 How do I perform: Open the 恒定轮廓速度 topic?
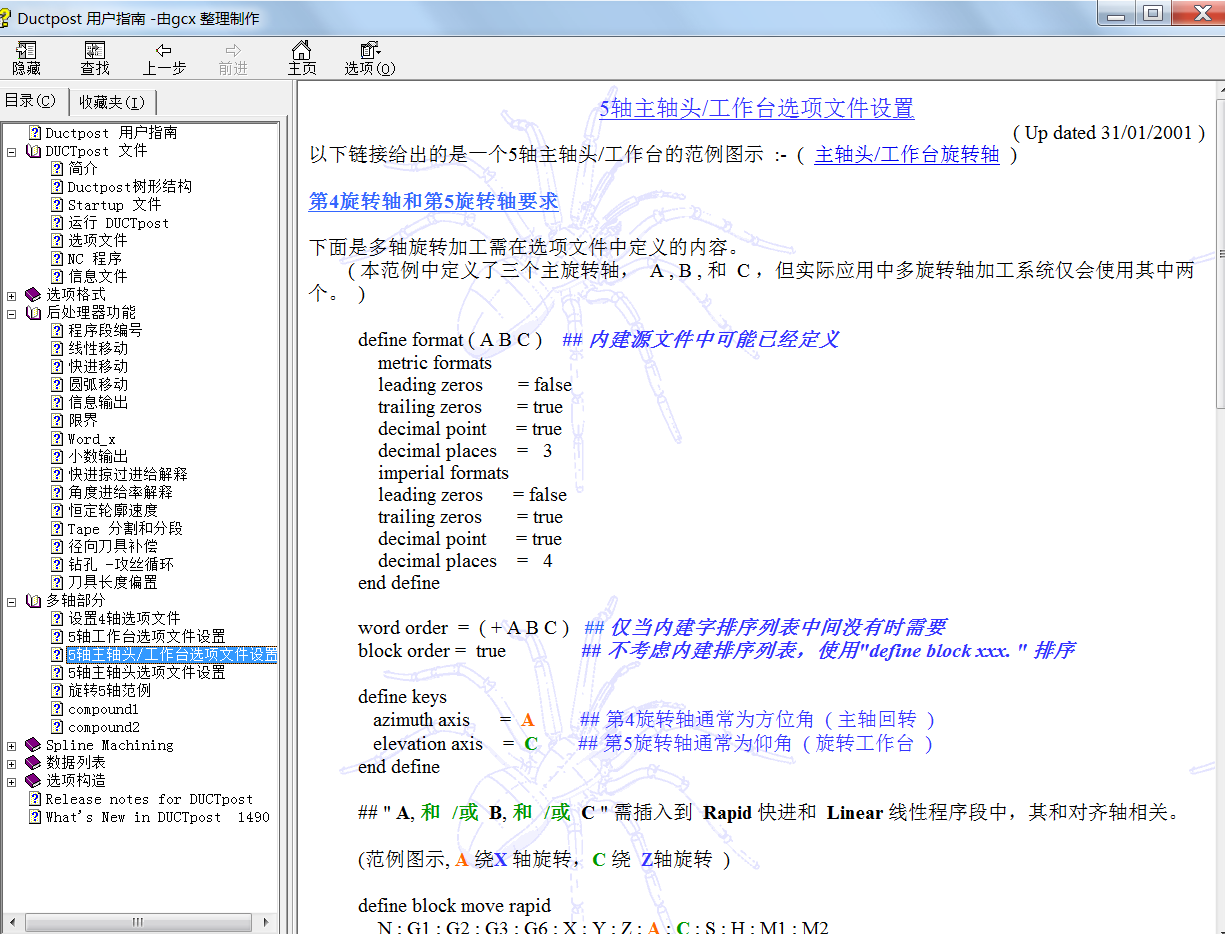pyautogui.click(x=113, y=511)
